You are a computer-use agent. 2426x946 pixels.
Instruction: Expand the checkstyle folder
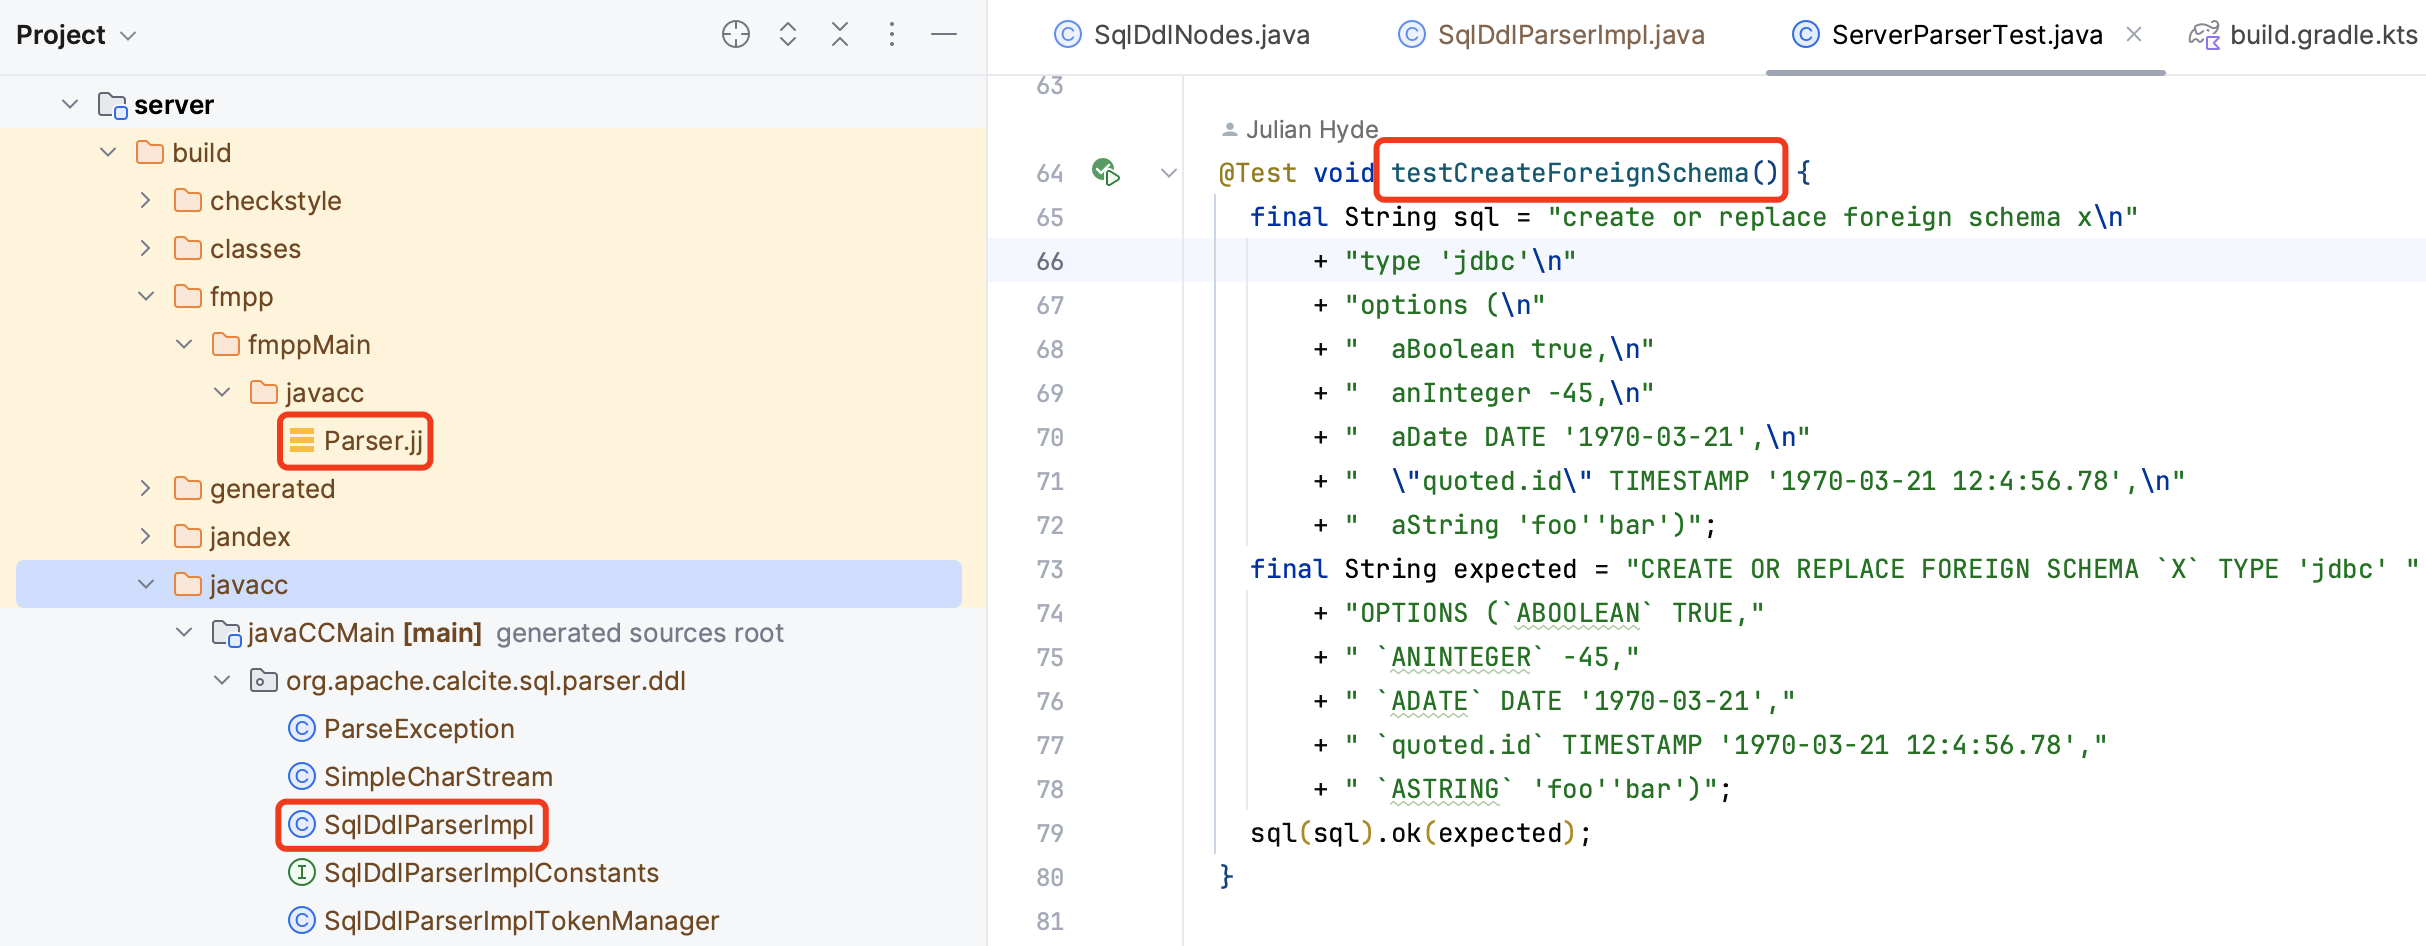click(146, 200)
